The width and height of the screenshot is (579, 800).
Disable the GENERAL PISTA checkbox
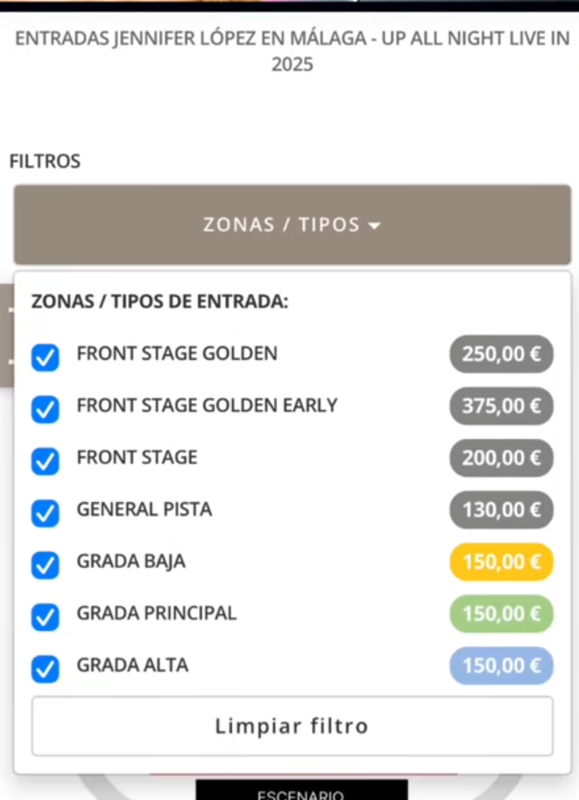point(45,513)
